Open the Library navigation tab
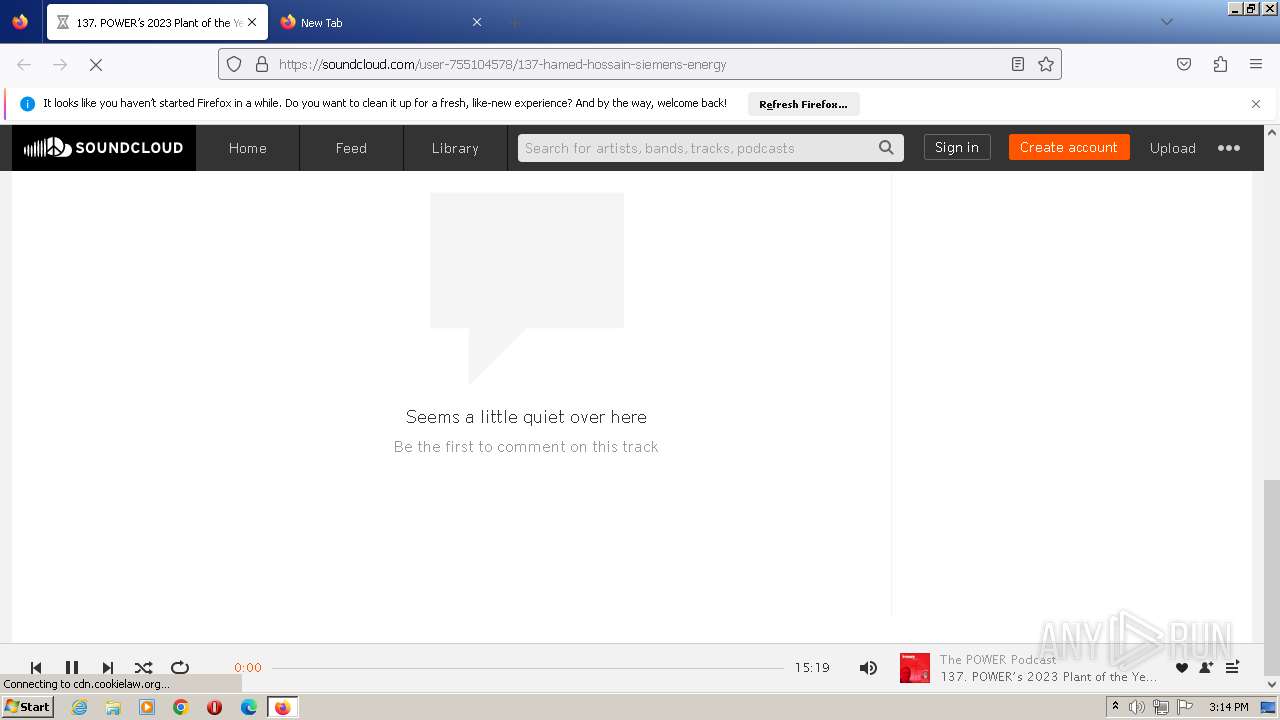Screen dimensions: 1280x720 coord(455,148)
